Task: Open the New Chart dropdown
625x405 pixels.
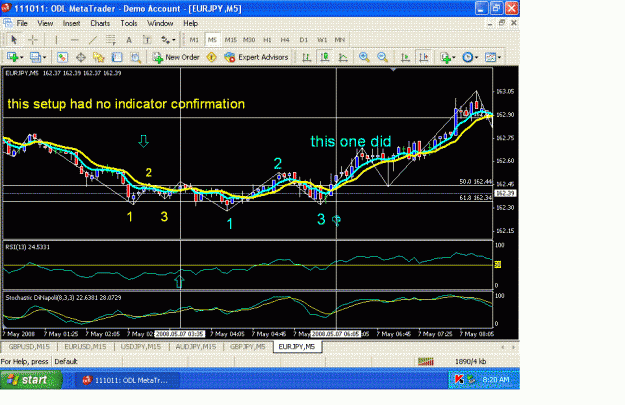Action: pos(15,57)
